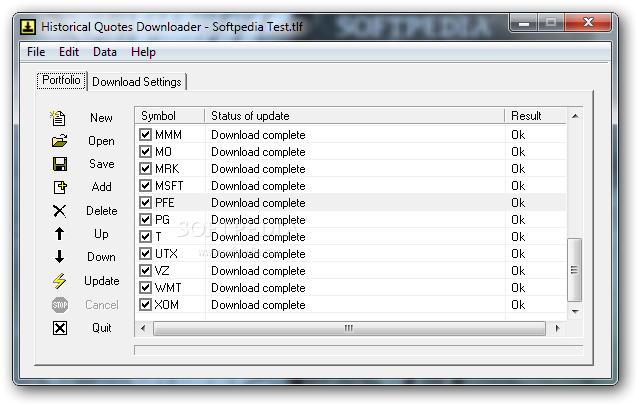
Task: Click the Quit button label
Action: 101,328
